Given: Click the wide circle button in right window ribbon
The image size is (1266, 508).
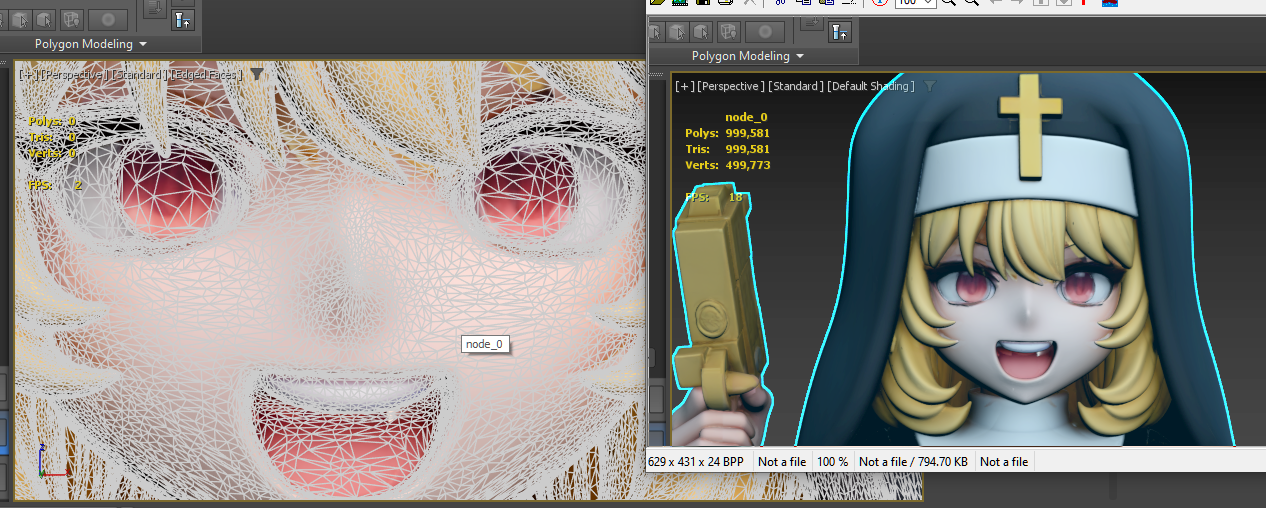Looking at the screenshot, I should click(x=764, y=31).
